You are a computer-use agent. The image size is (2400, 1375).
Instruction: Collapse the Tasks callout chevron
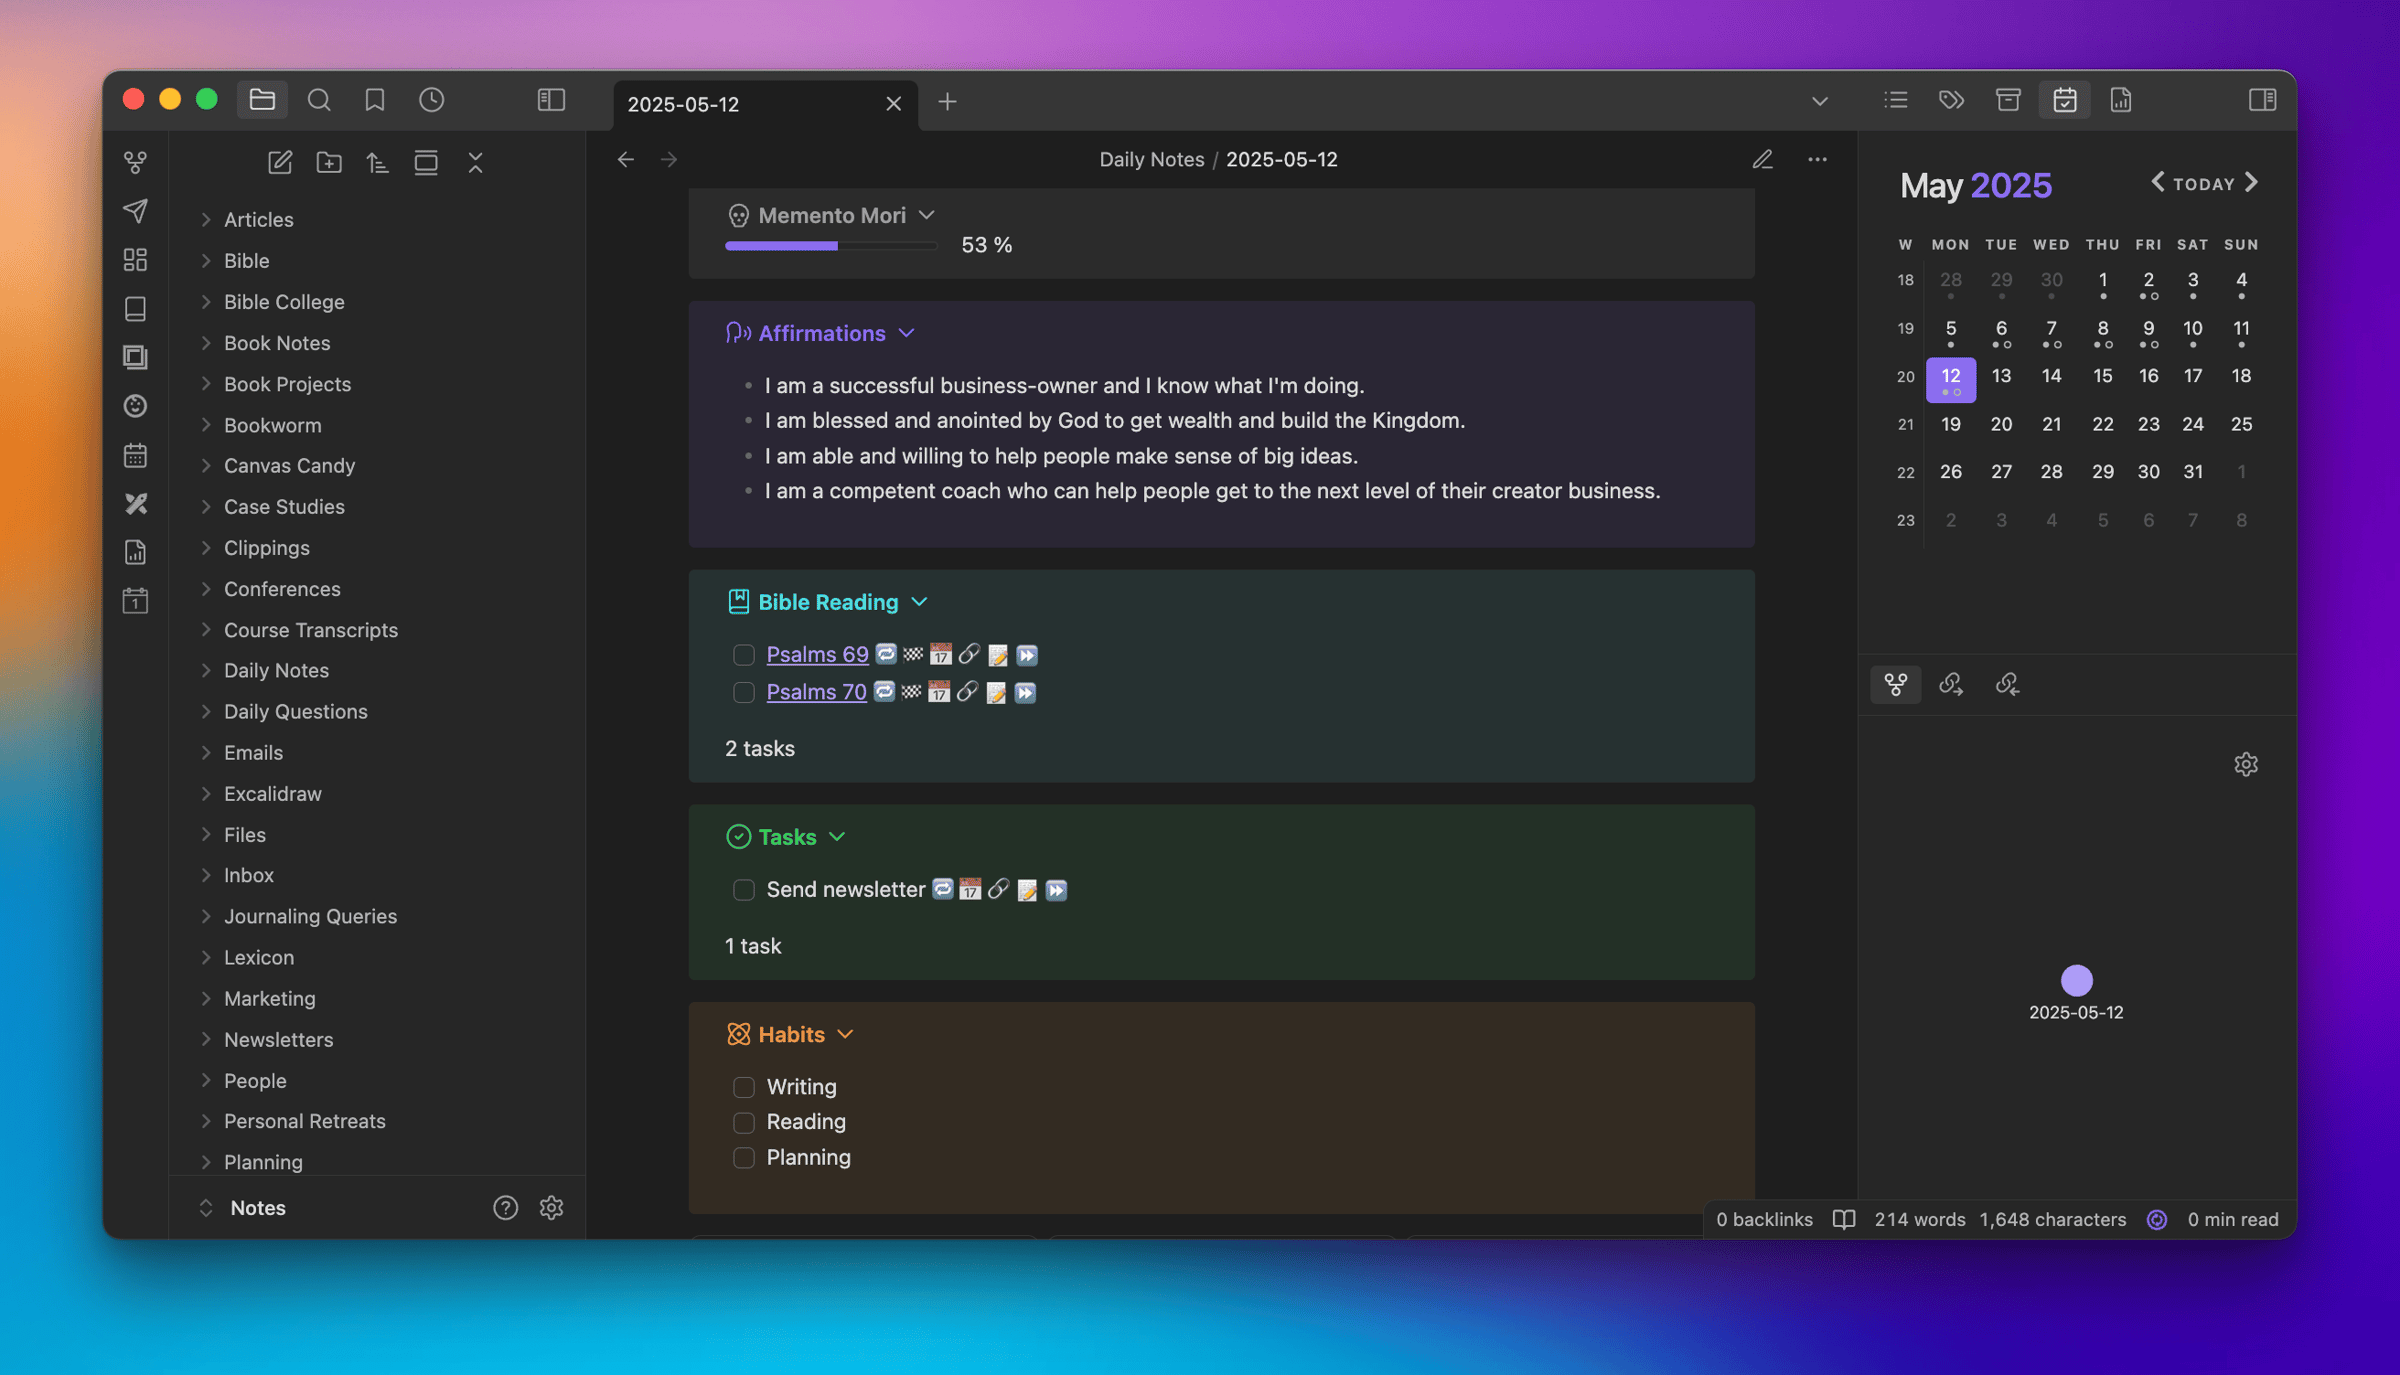[837, 837]
